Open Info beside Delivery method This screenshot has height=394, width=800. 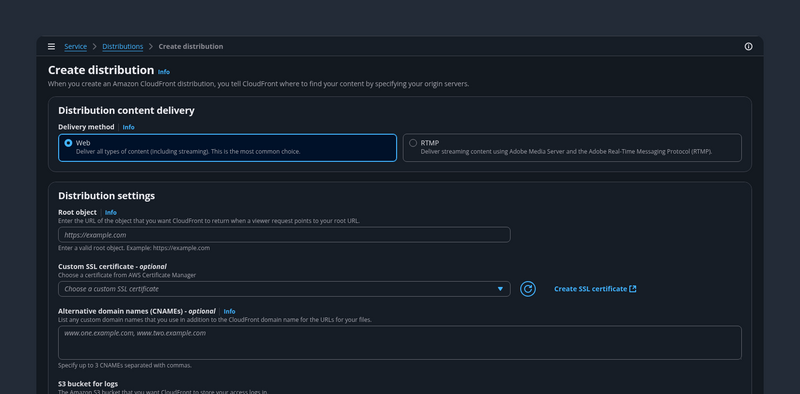pyautogui.click(x=129, y=127)
